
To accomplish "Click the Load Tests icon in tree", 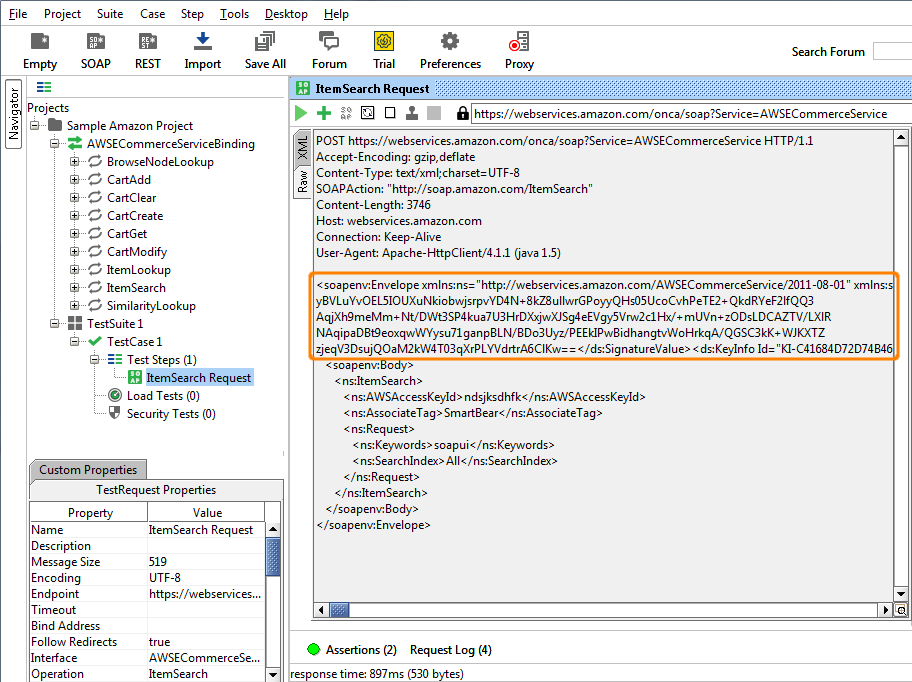I will tap(115, 395).
